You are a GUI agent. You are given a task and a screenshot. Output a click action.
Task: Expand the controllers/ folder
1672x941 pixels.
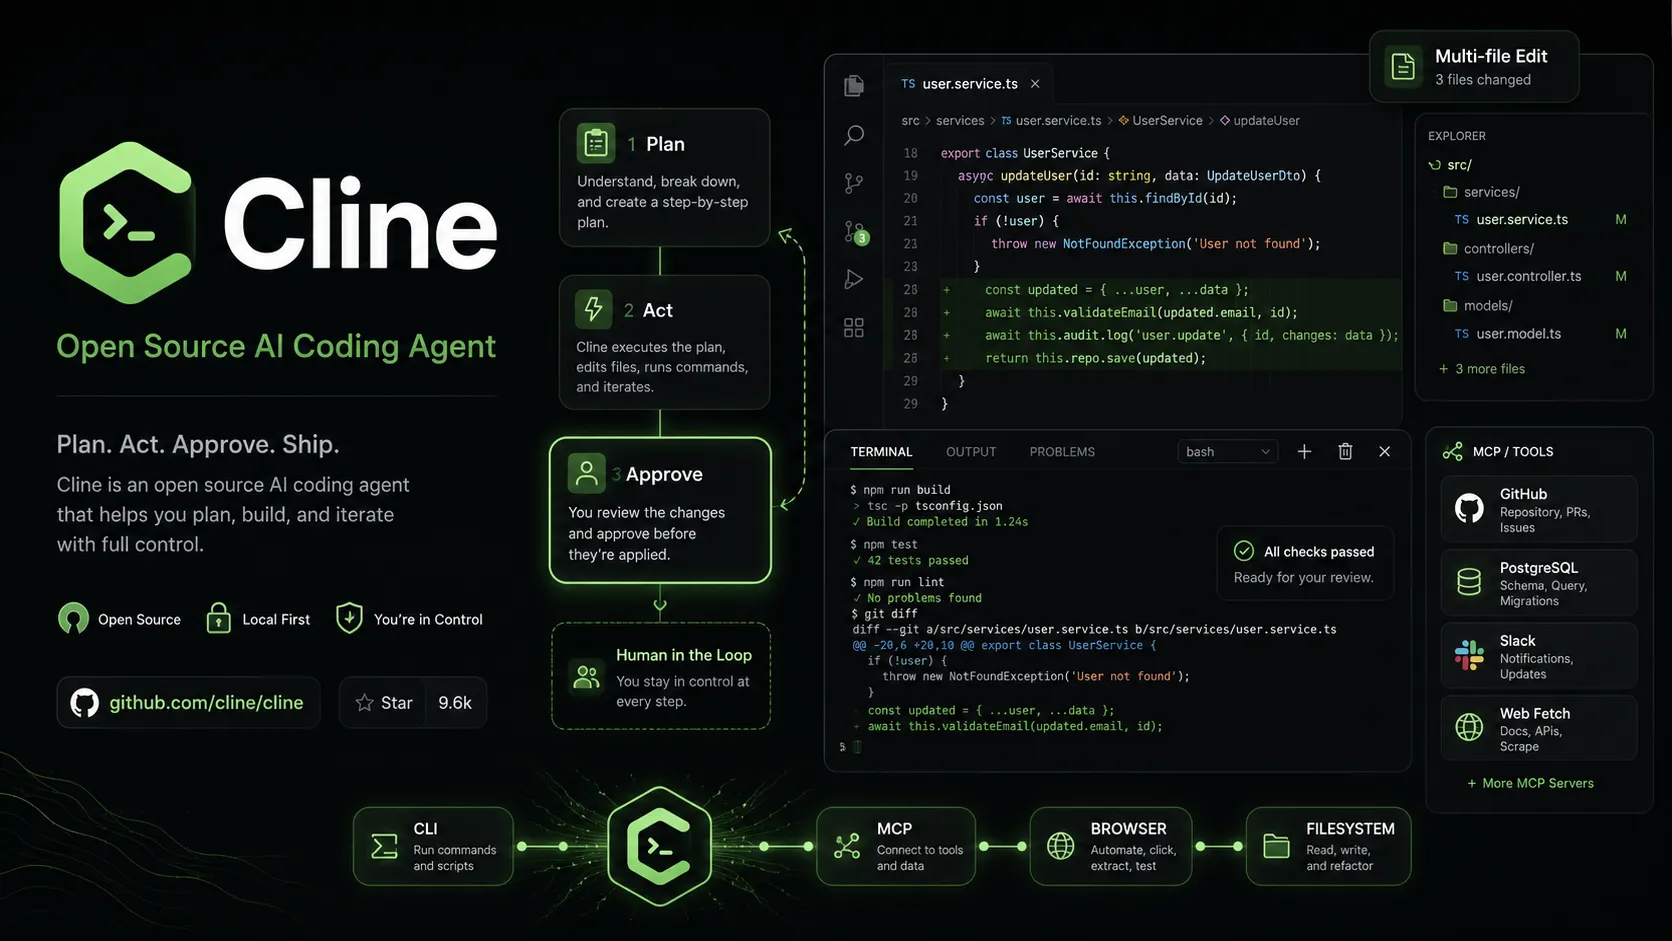click(x=1488, y=248)
